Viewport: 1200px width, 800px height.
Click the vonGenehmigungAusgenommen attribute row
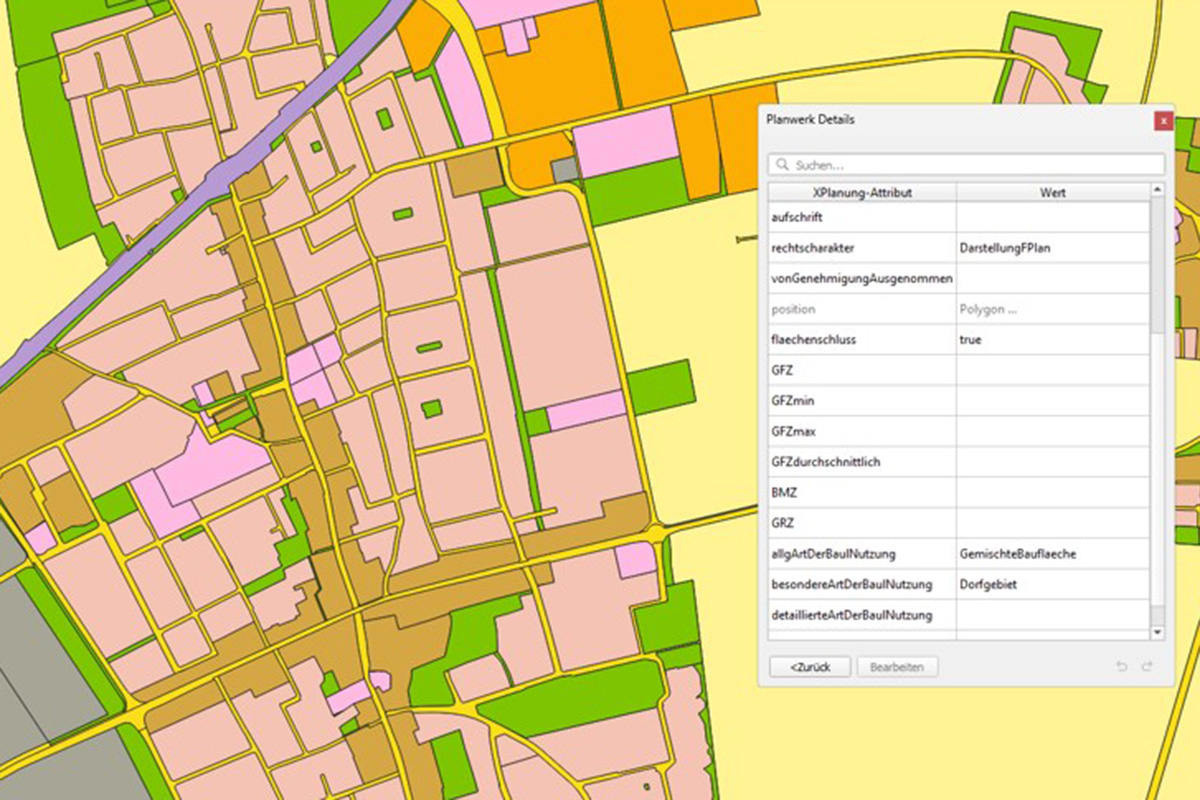862,278
